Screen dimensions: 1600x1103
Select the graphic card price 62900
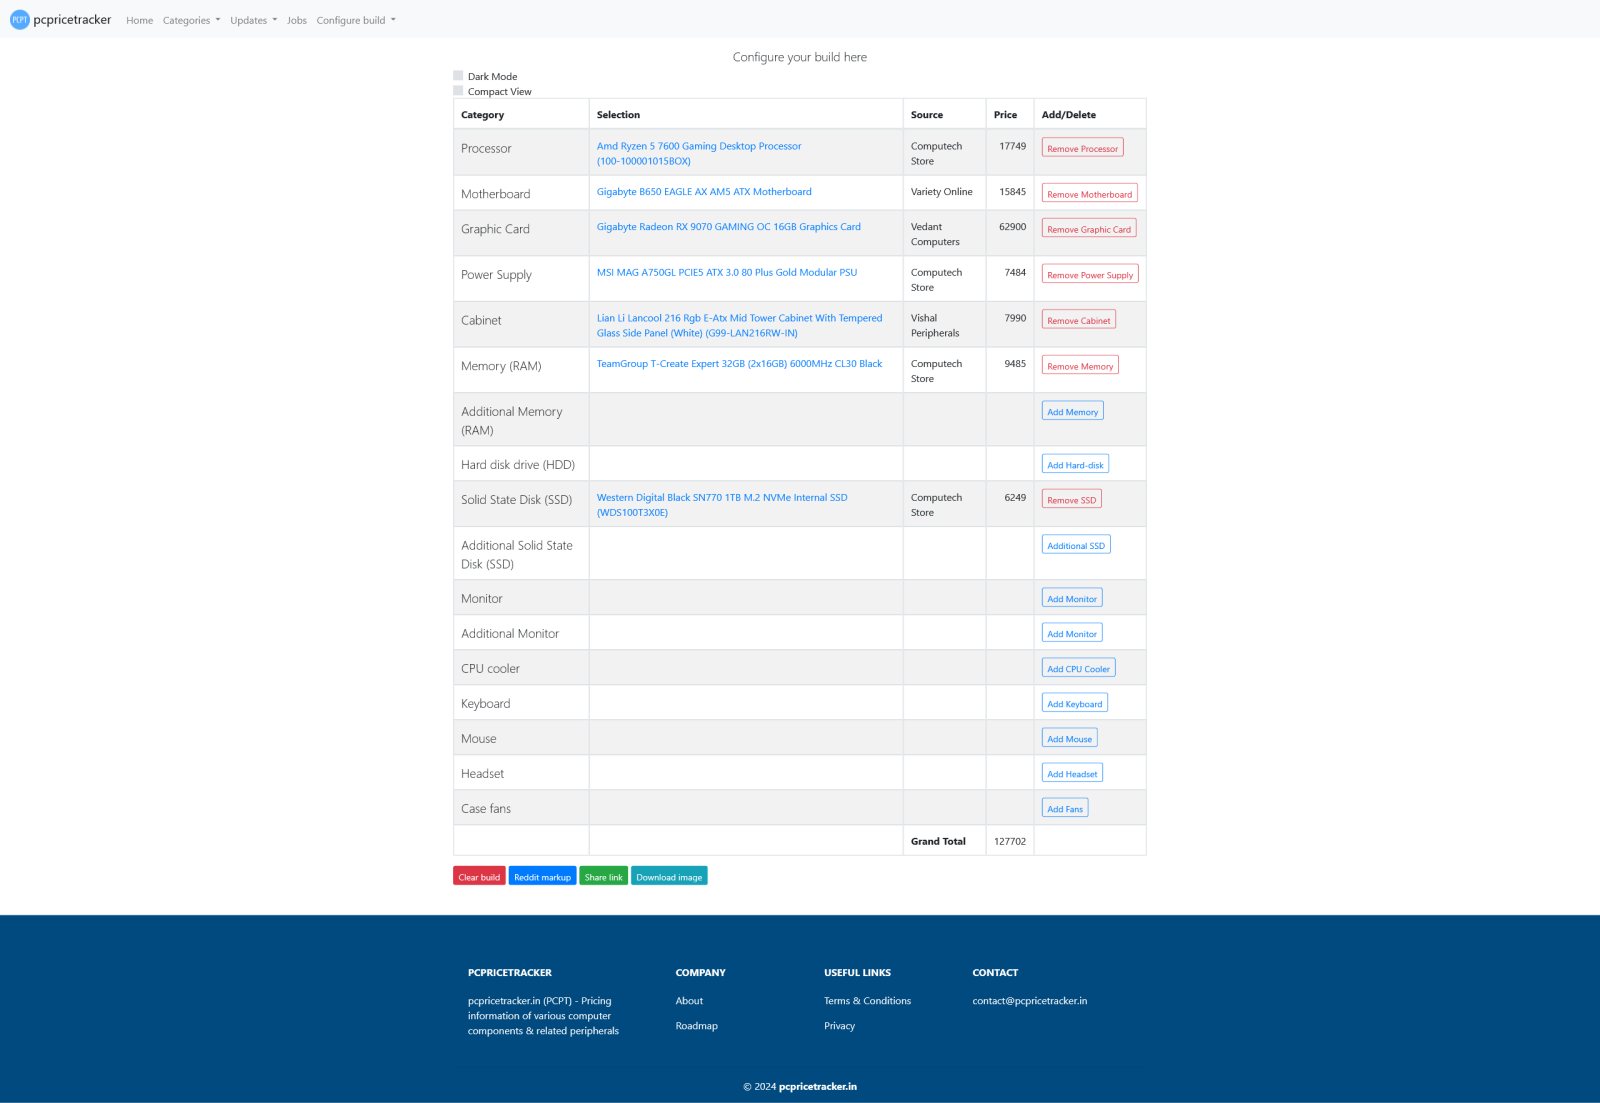click(1012, 227)
